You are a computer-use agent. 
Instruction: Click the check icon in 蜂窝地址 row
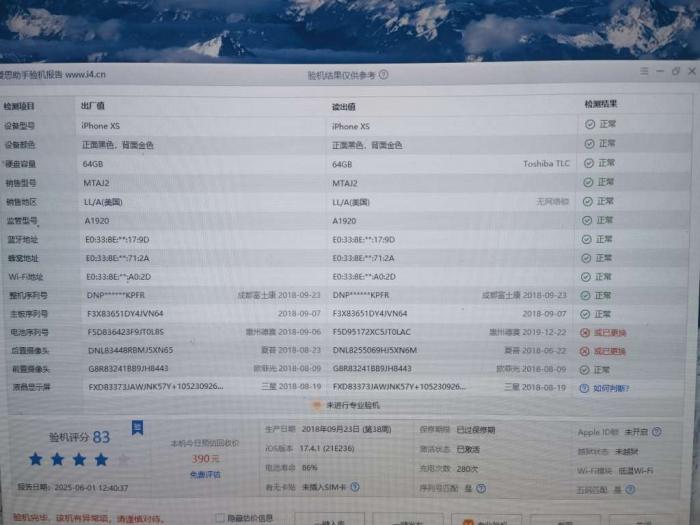pyautogui.click(x=586, y=258)
